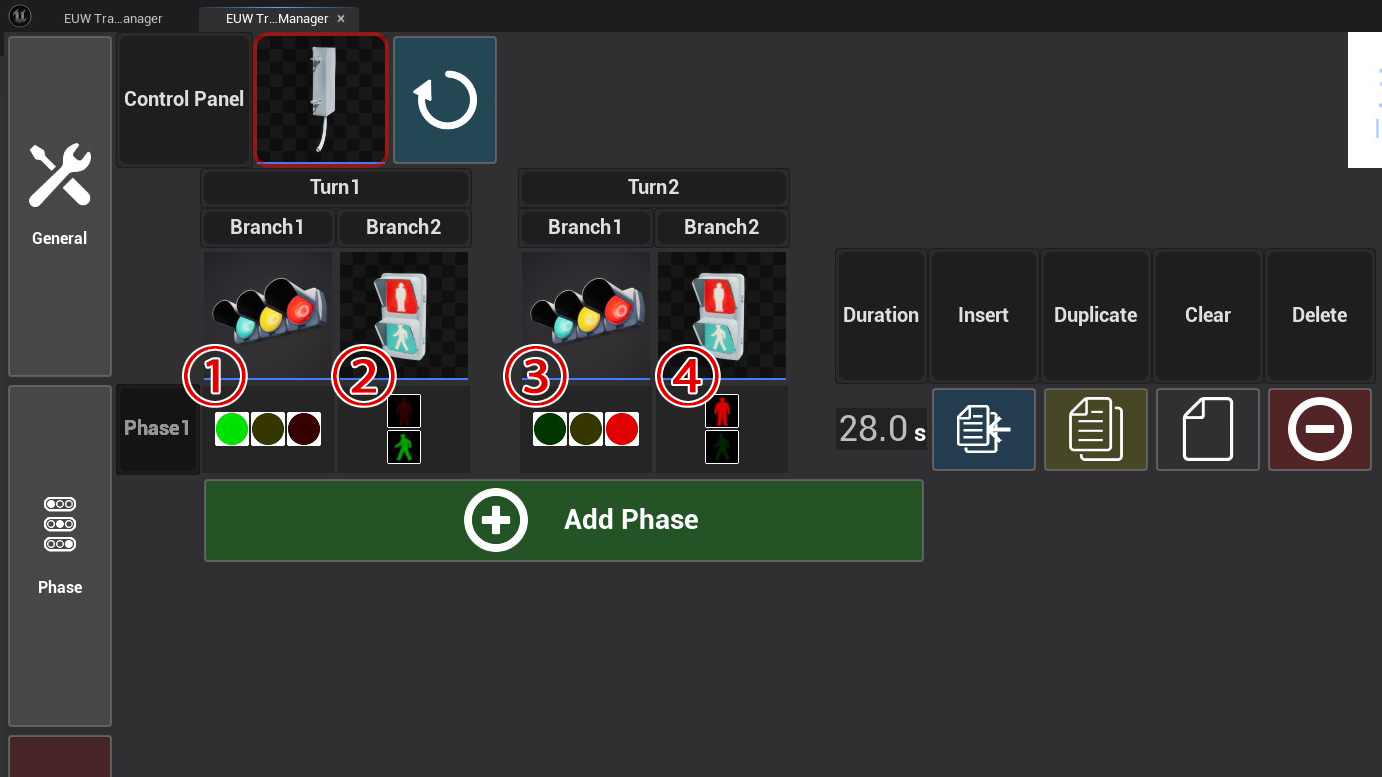Toggle Turn2 Branch2 red standing pedestrian signal
The height and width of the screenshot is (777, 1382).
pos(722,411)
